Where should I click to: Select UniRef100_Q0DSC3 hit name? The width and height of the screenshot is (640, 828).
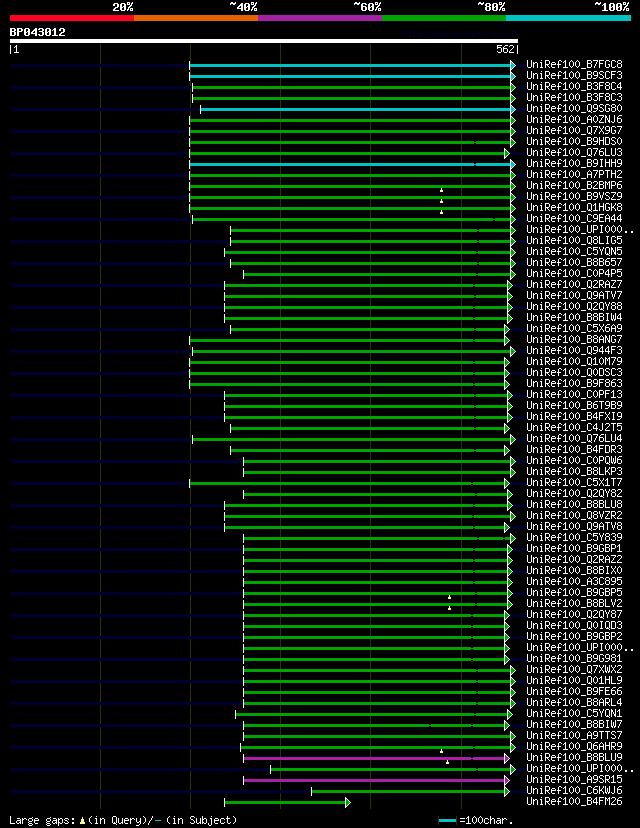point(574,372)
